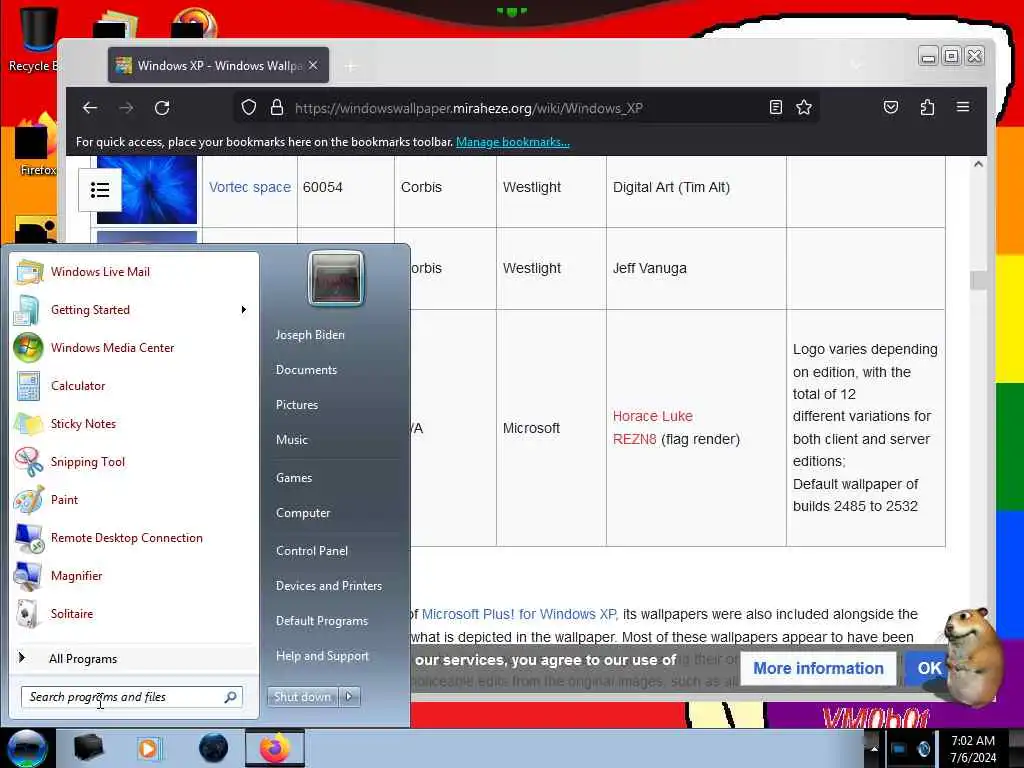Click the tracking protection shield icon
The width and height of the screenshot is (1024, 768).
point(249,108)
